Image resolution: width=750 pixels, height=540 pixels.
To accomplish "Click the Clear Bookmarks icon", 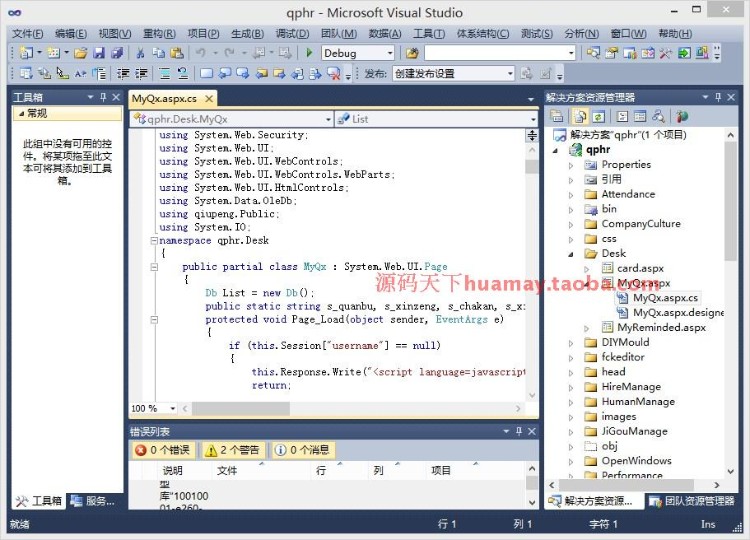I will (x=333, y=74).
